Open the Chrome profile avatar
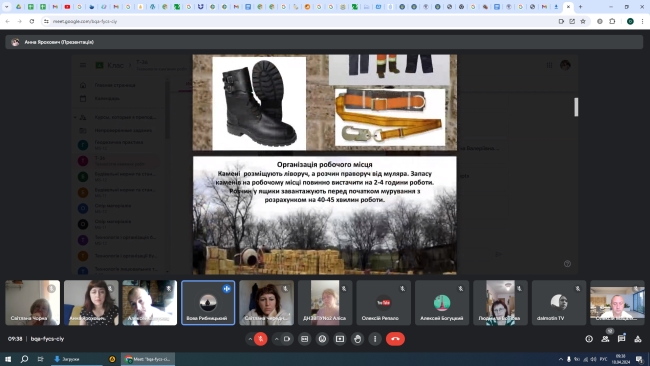This screenshot has width=650, height=366. 630,21
